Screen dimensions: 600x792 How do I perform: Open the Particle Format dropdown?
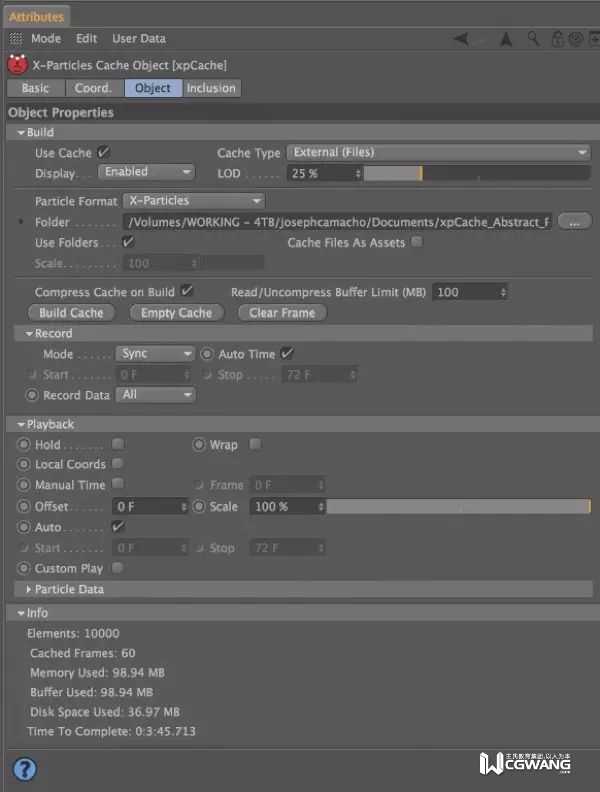tap(194, 201)
